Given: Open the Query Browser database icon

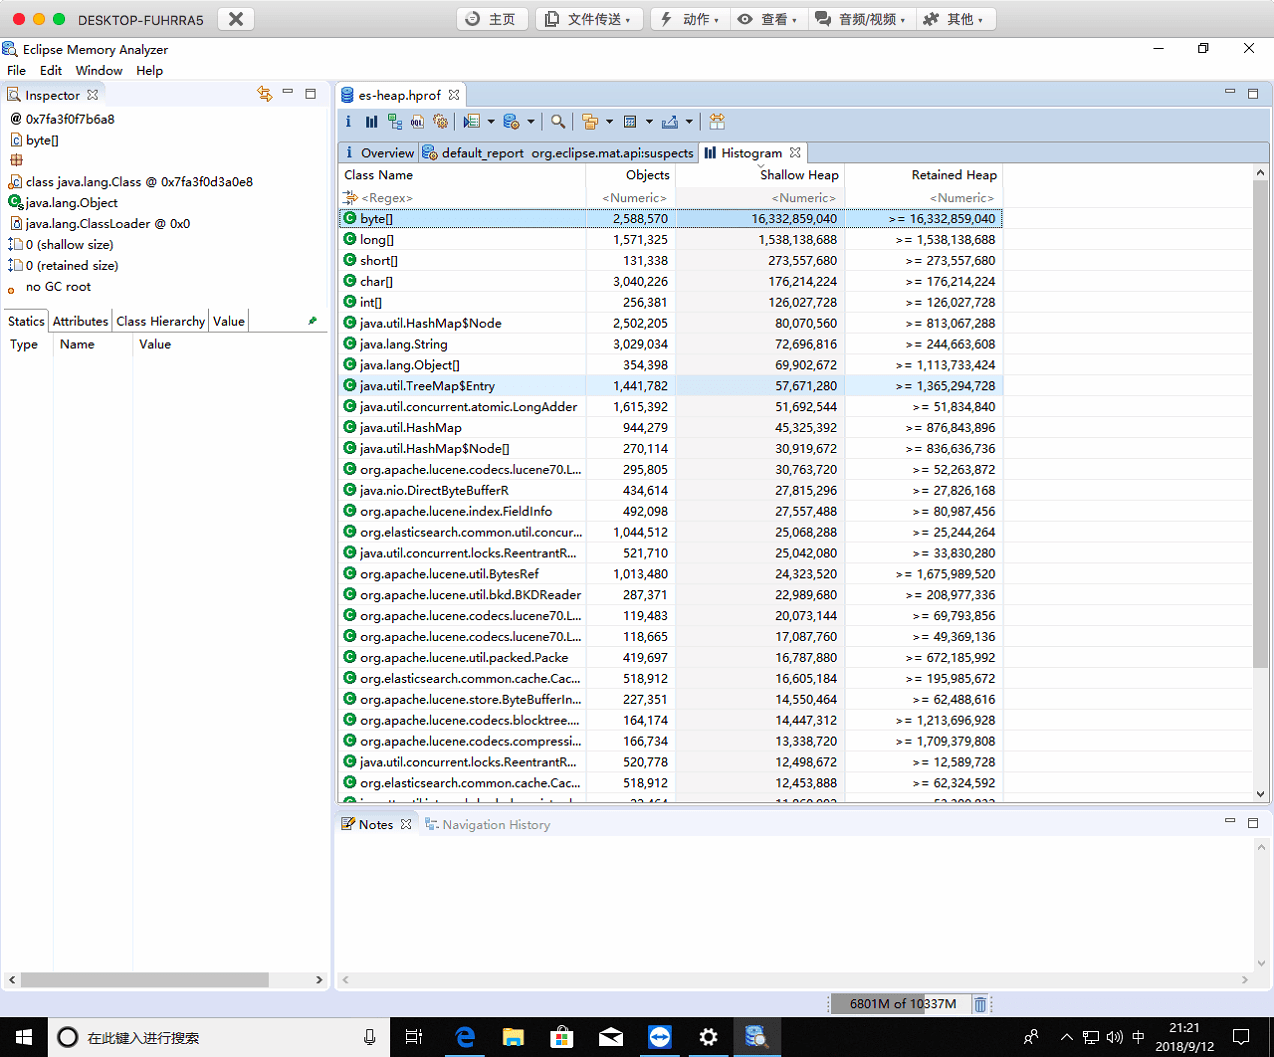Looking at the screenshot, I should coord(511,122).
